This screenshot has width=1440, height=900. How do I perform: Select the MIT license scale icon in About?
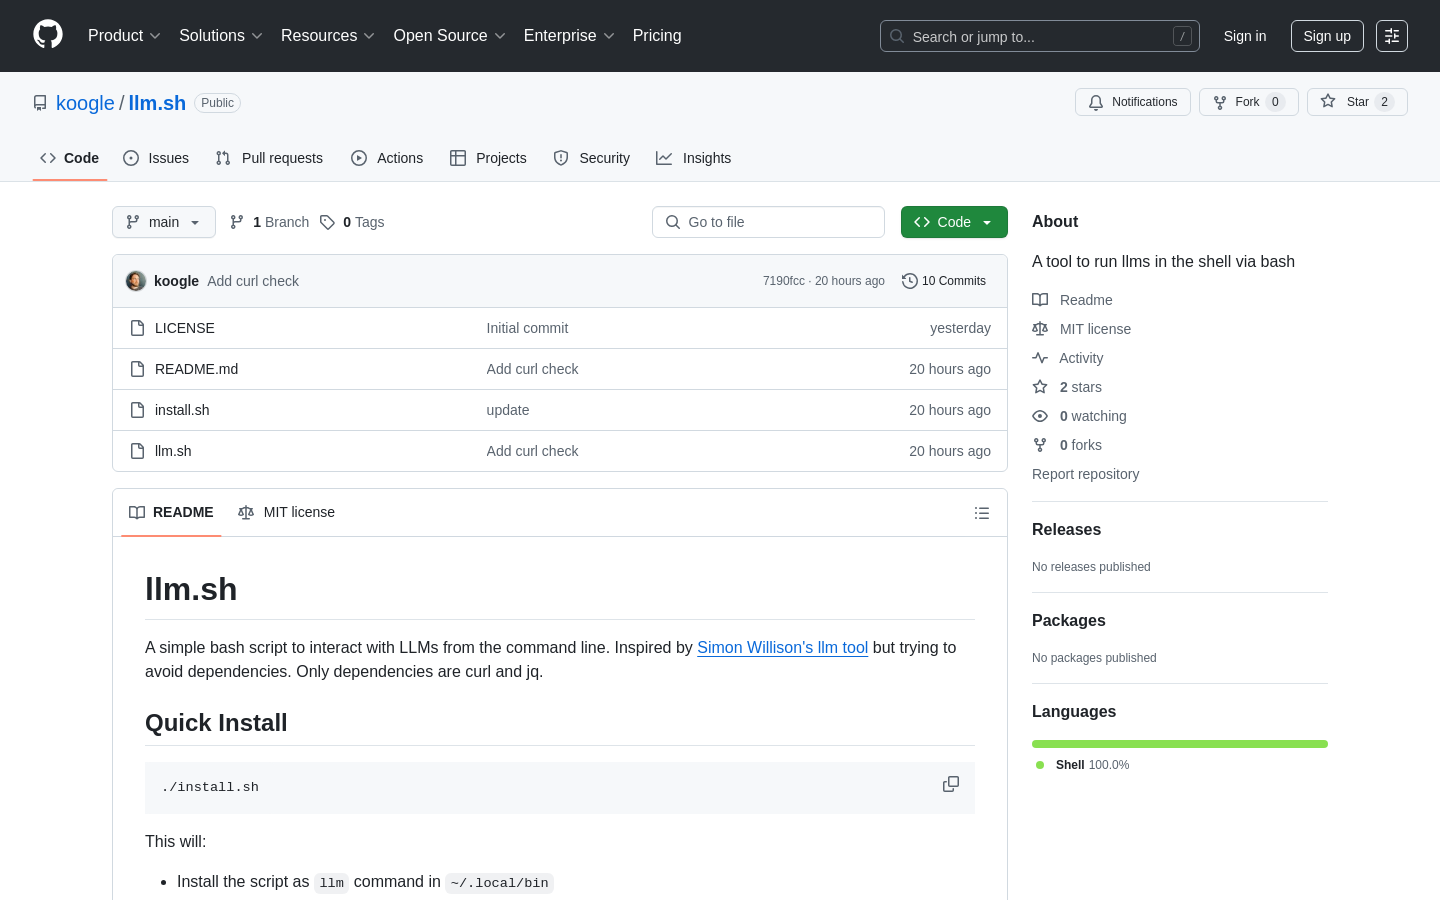pos(1040,329)
